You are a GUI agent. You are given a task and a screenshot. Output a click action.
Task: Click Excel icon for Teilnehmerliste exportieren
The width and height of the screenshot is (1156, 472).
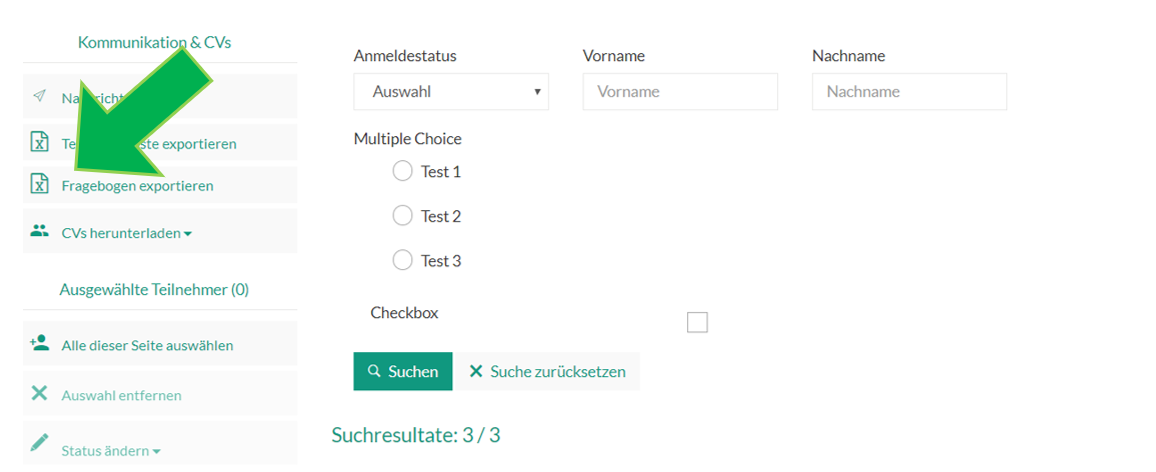pos(39,142)
